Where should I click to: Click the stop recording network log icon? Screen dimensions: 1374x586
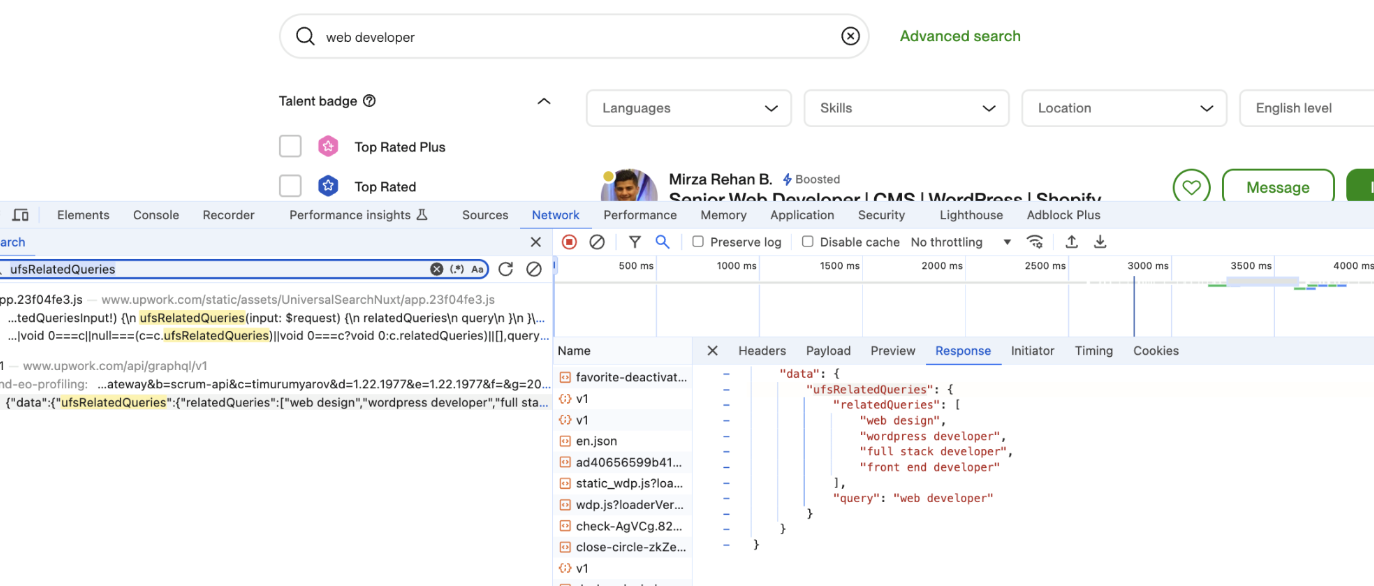click(x=569, y=242)
